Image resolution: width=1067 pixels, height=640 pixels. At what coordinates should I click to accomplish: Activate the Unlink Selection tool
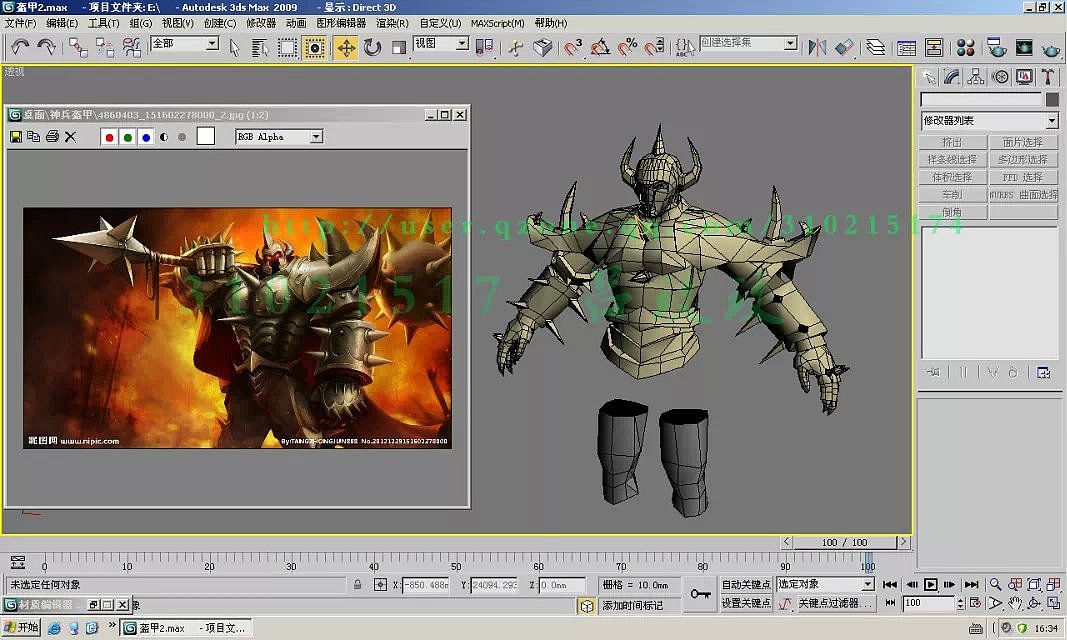pos(105,47)
